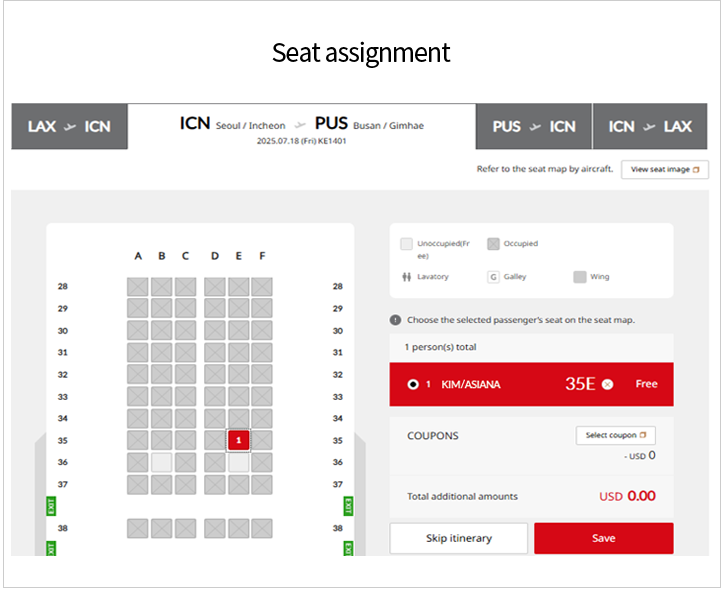Switch to LAX to ICN flight tab
724x591 pixels.
pos(69,127)
